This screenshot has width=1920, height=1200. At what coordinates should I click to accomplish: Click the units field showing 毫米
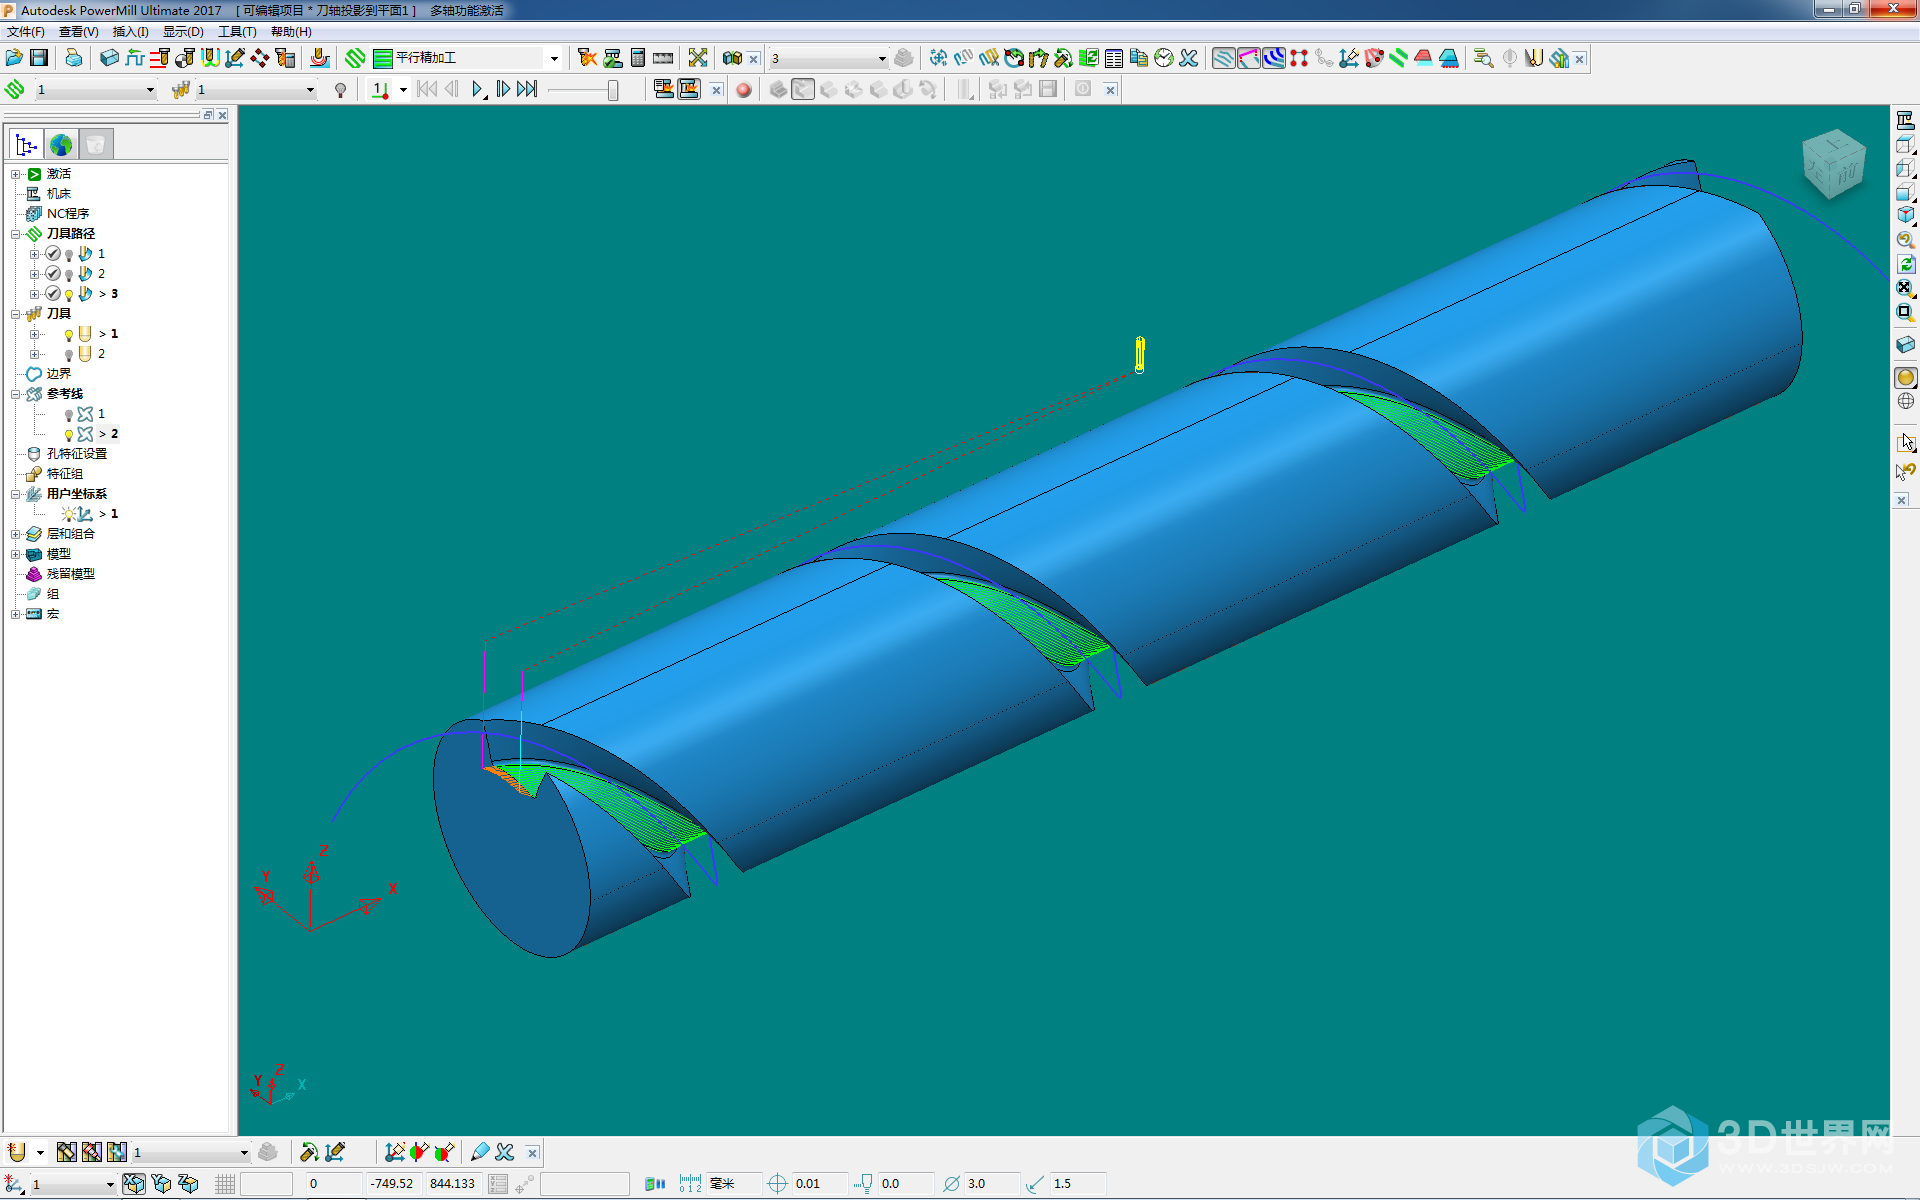click(x=733, y=1184)
